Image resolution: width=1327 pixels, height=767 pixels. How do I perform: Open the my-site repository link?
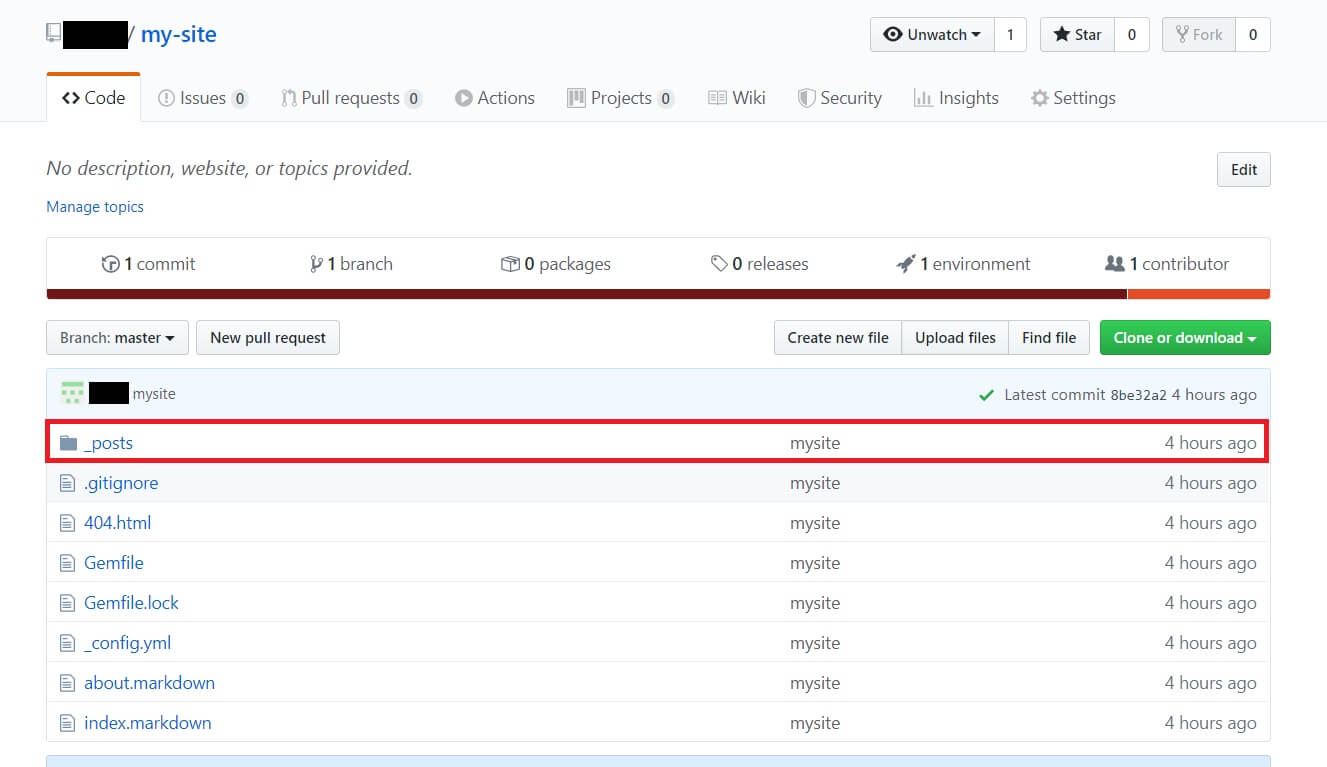(x=179, y=35)
